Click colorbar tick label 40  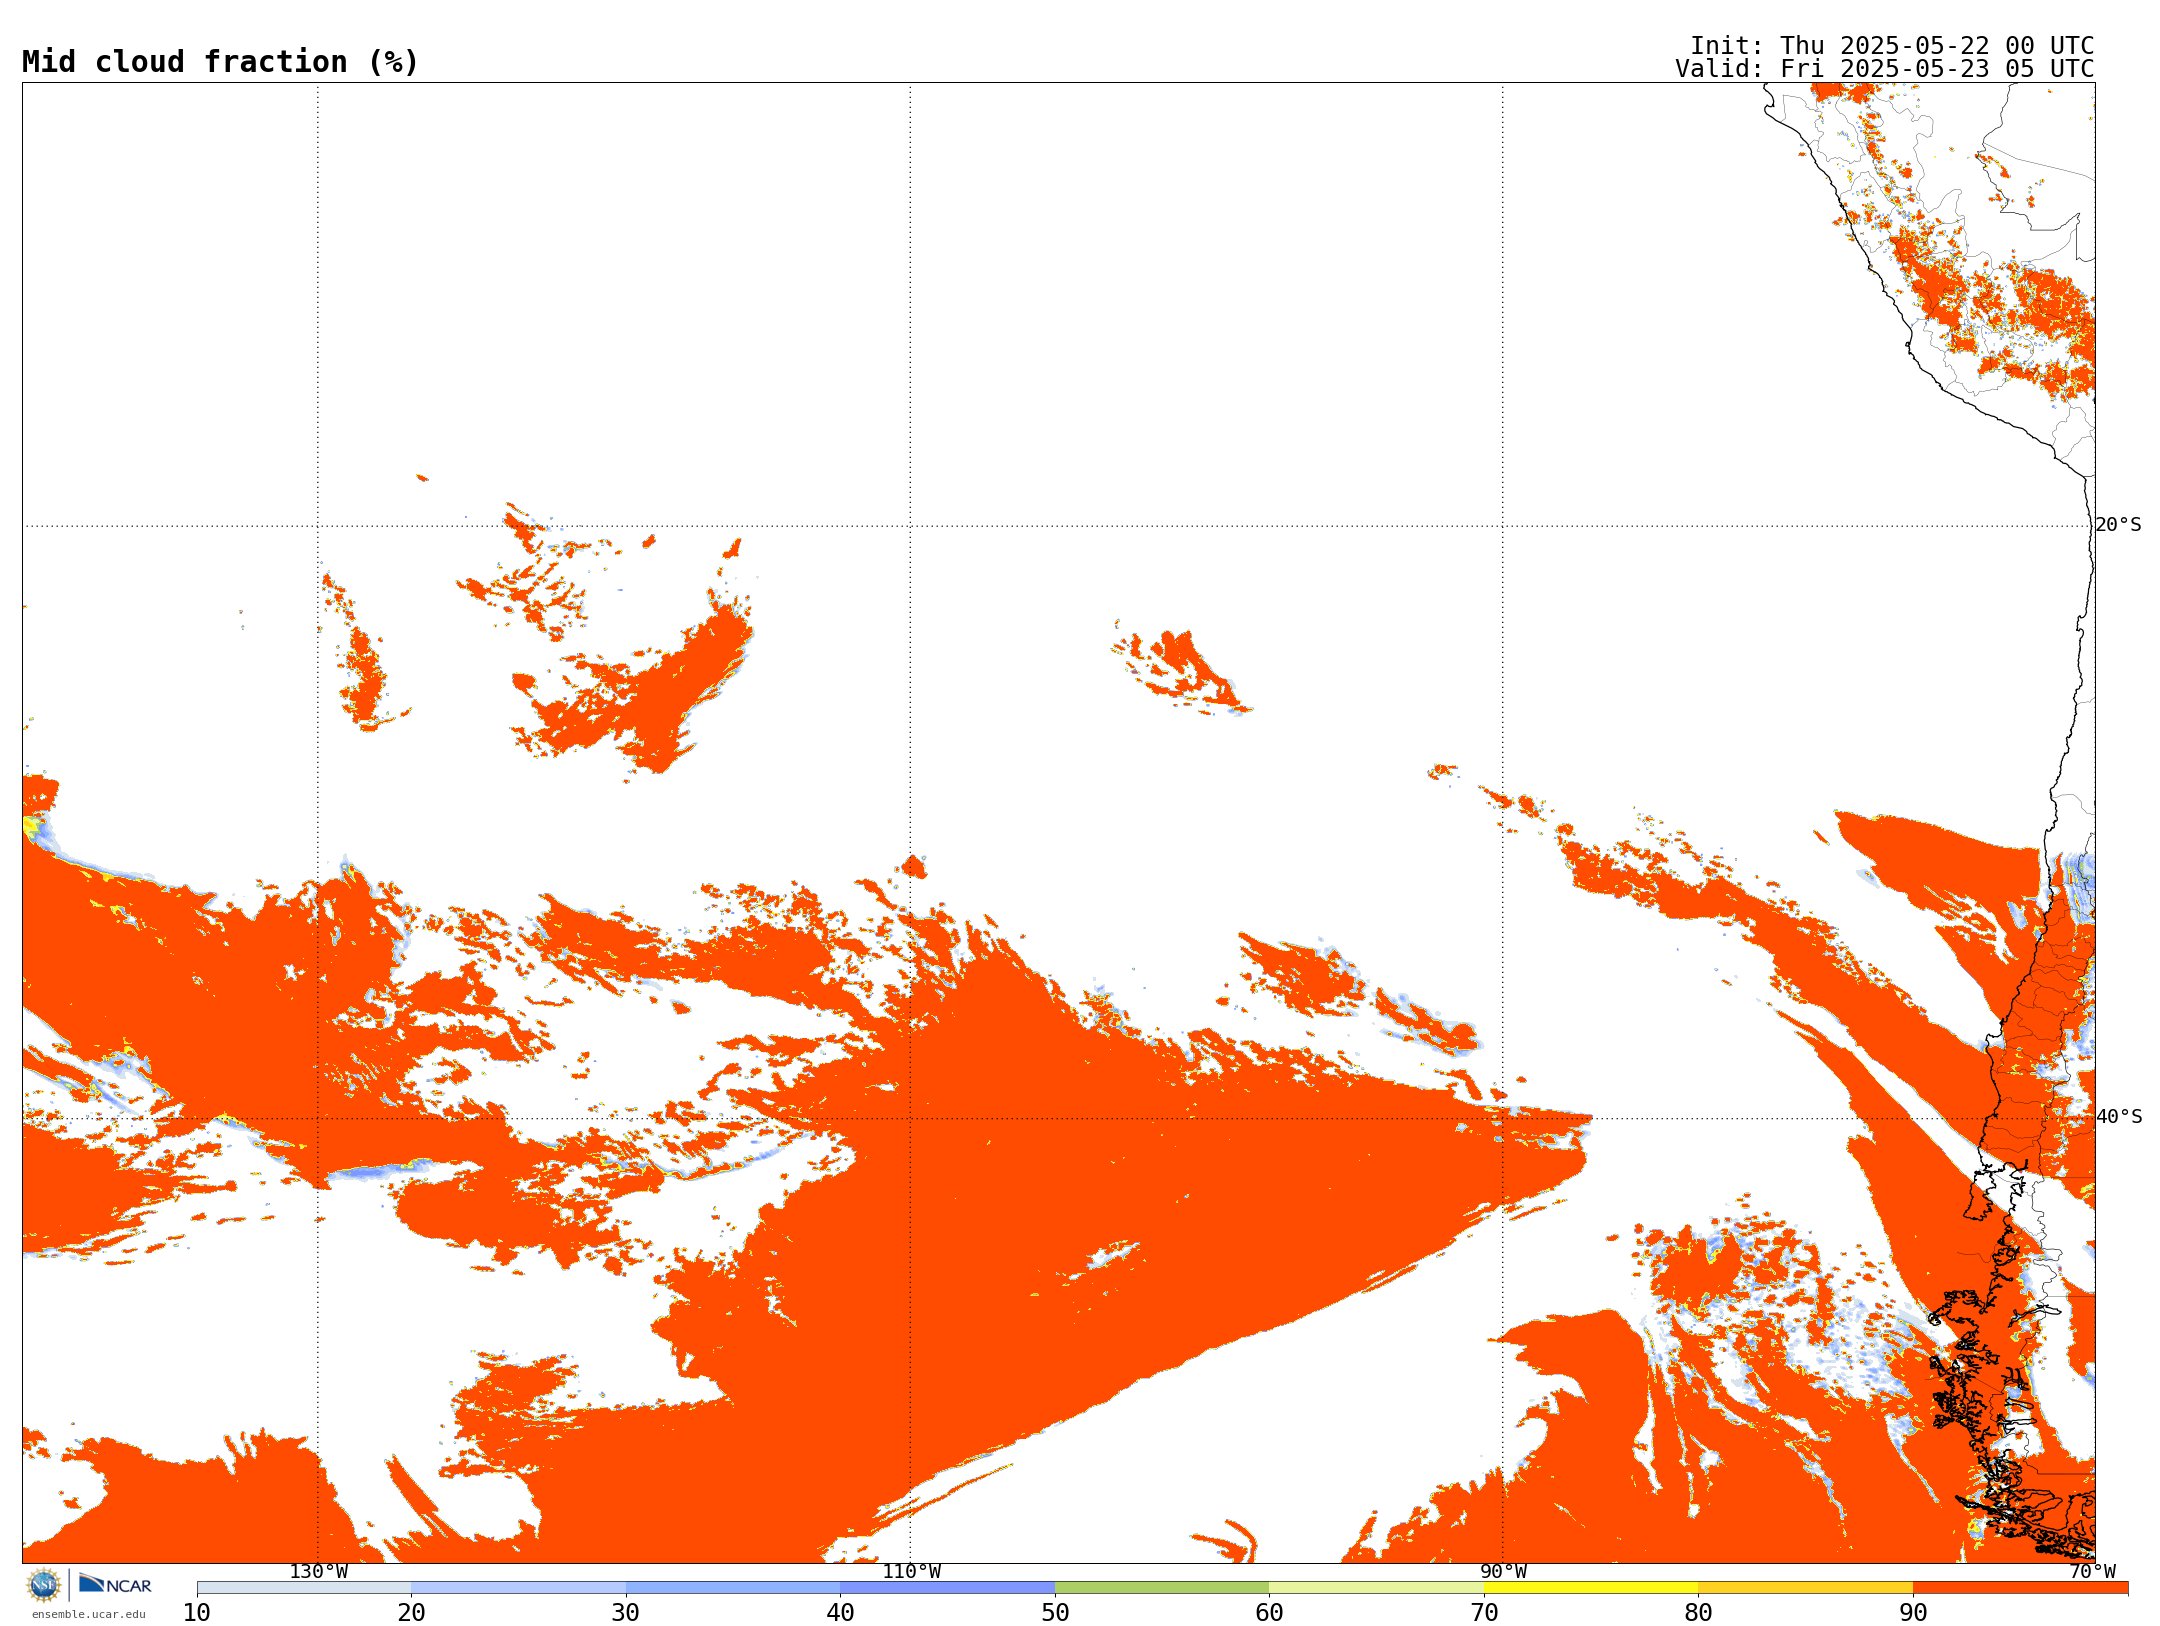click(840, 1612)
